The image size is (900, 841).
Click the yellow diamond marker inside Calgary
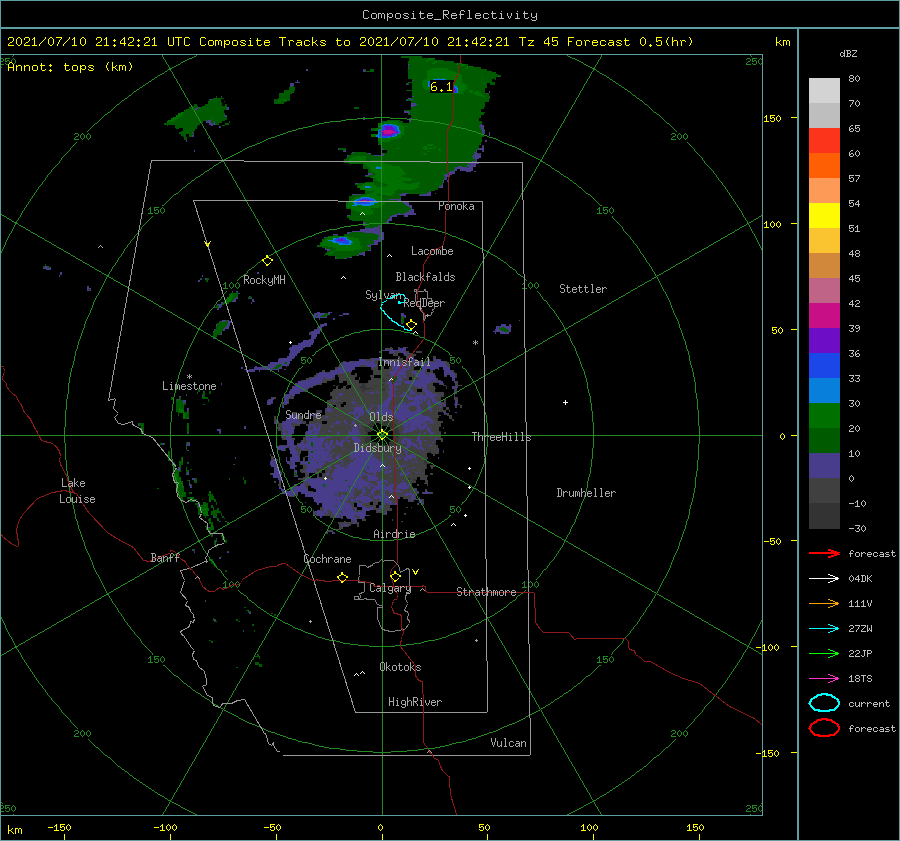(395, 576)
